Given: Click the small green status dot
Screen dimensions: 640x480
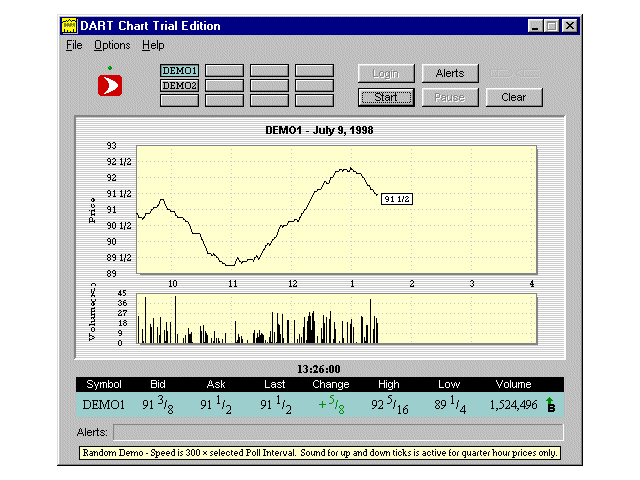Looking at the screenshot, I should pyautogui.click(x=110, y=68).
